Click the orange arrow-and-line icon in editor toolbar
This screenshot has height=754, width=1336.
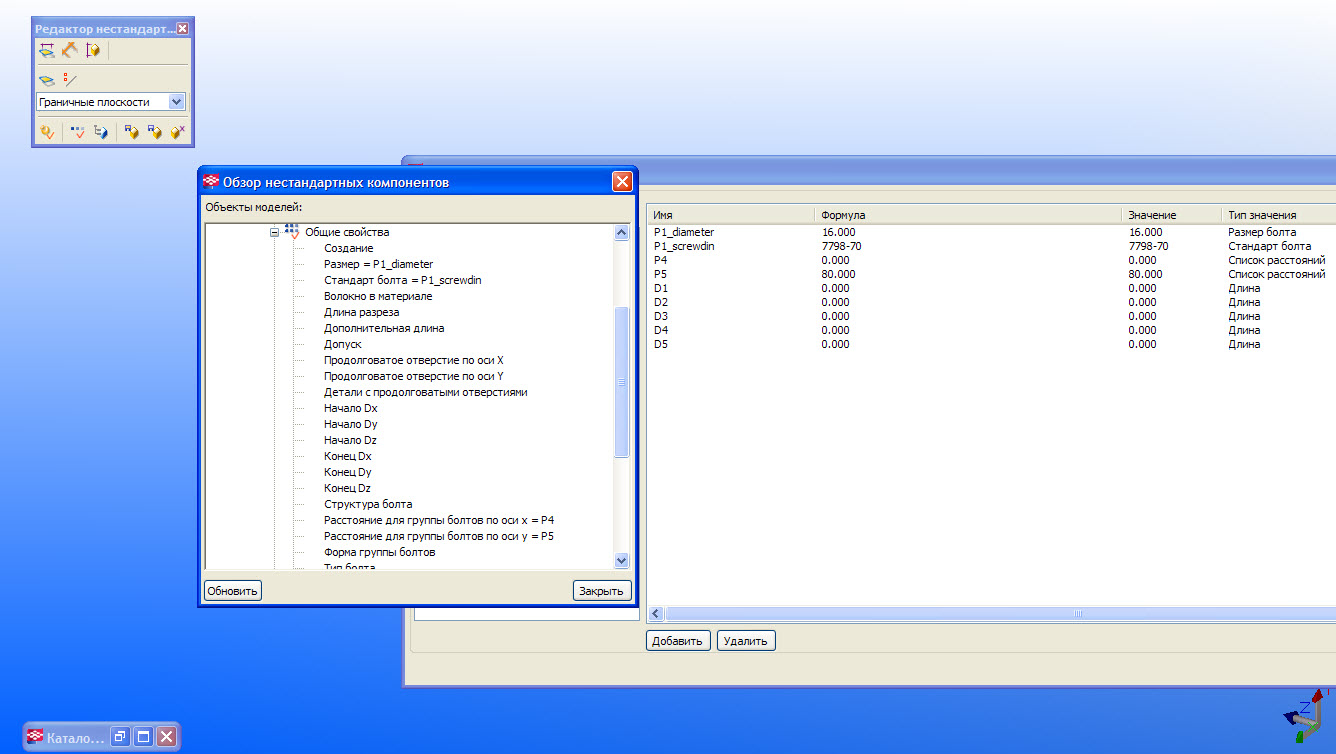(69, 50)
